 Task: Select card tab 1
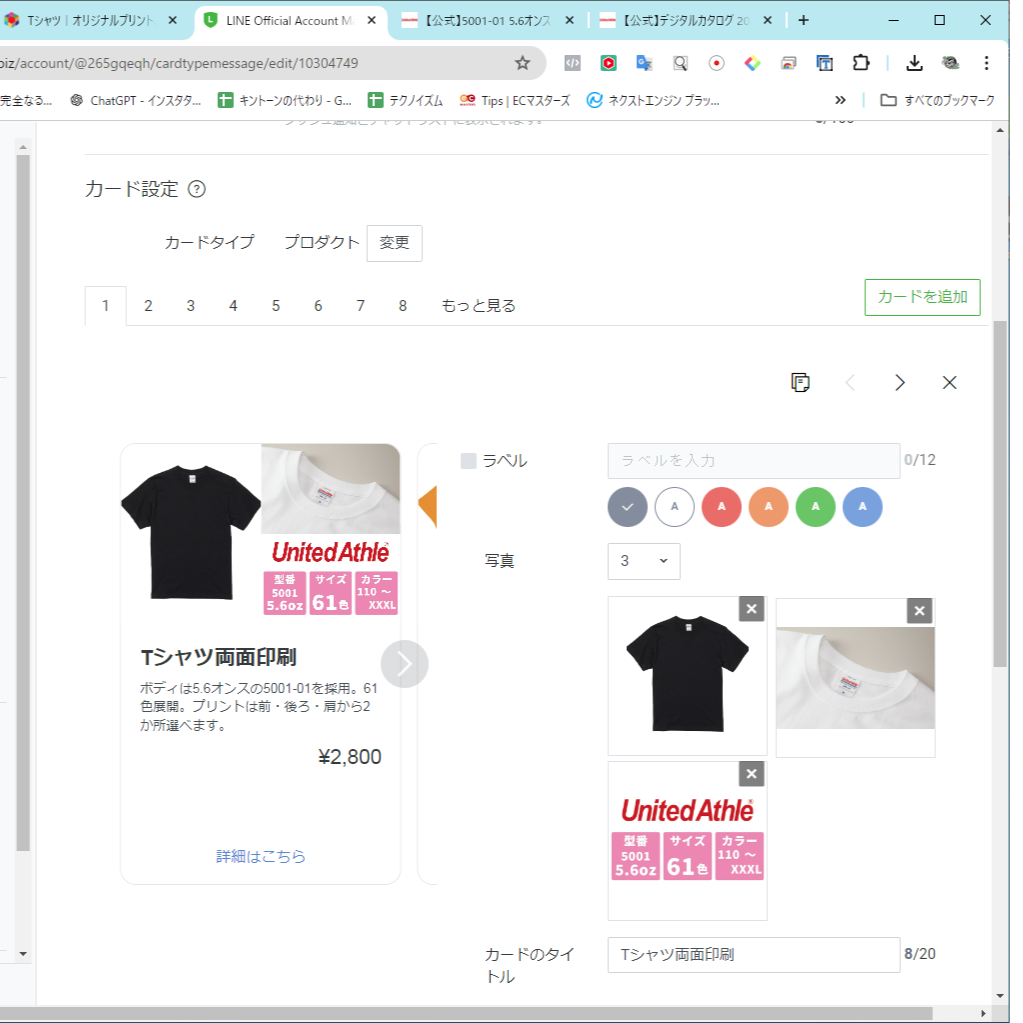pyautogui.click(x=106, y=305)
